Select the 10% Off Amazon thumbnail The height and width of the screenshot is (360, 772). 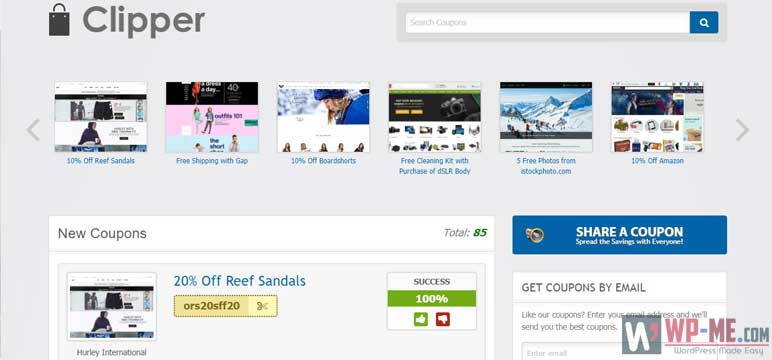[657, 117]
